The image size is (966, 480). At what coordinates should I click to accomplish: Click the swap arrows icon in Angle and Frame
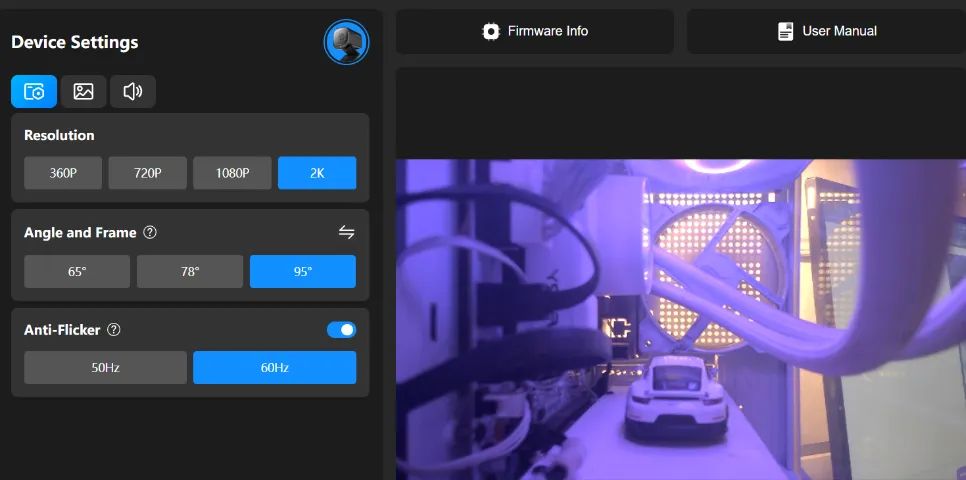346,232
